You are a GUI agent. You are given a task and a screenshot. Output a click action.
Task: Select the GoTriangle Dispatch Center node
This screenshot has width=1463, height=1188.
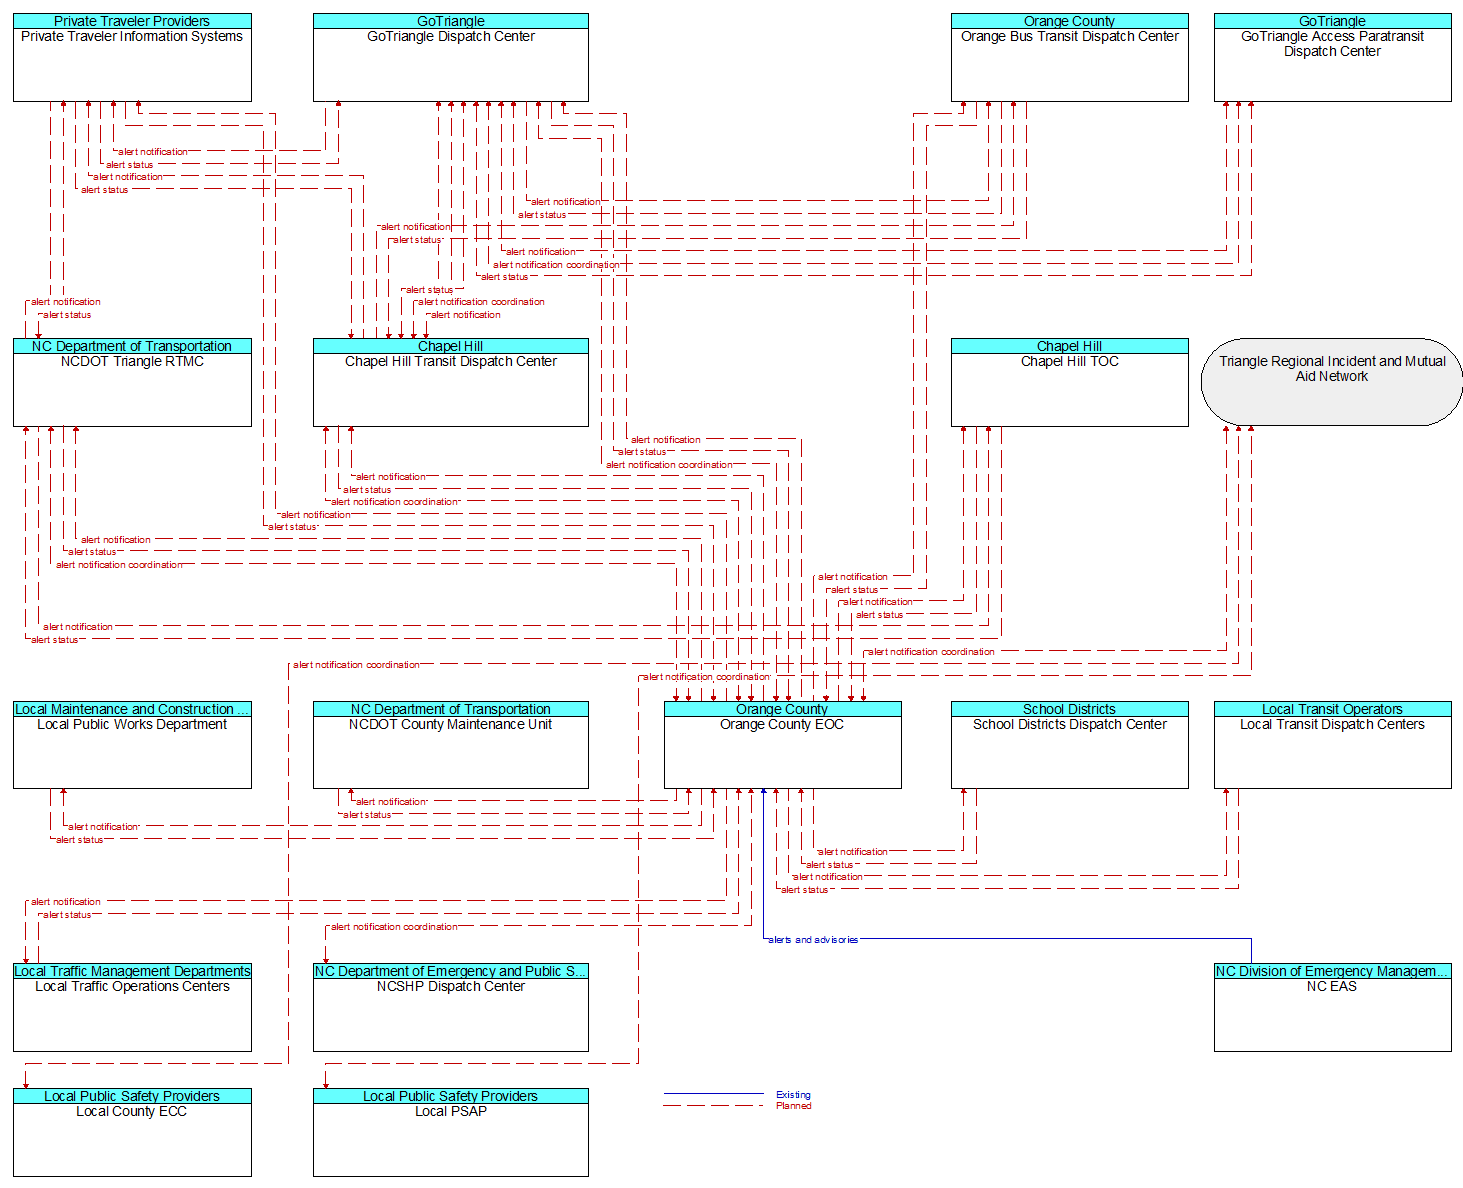point(450,57)
